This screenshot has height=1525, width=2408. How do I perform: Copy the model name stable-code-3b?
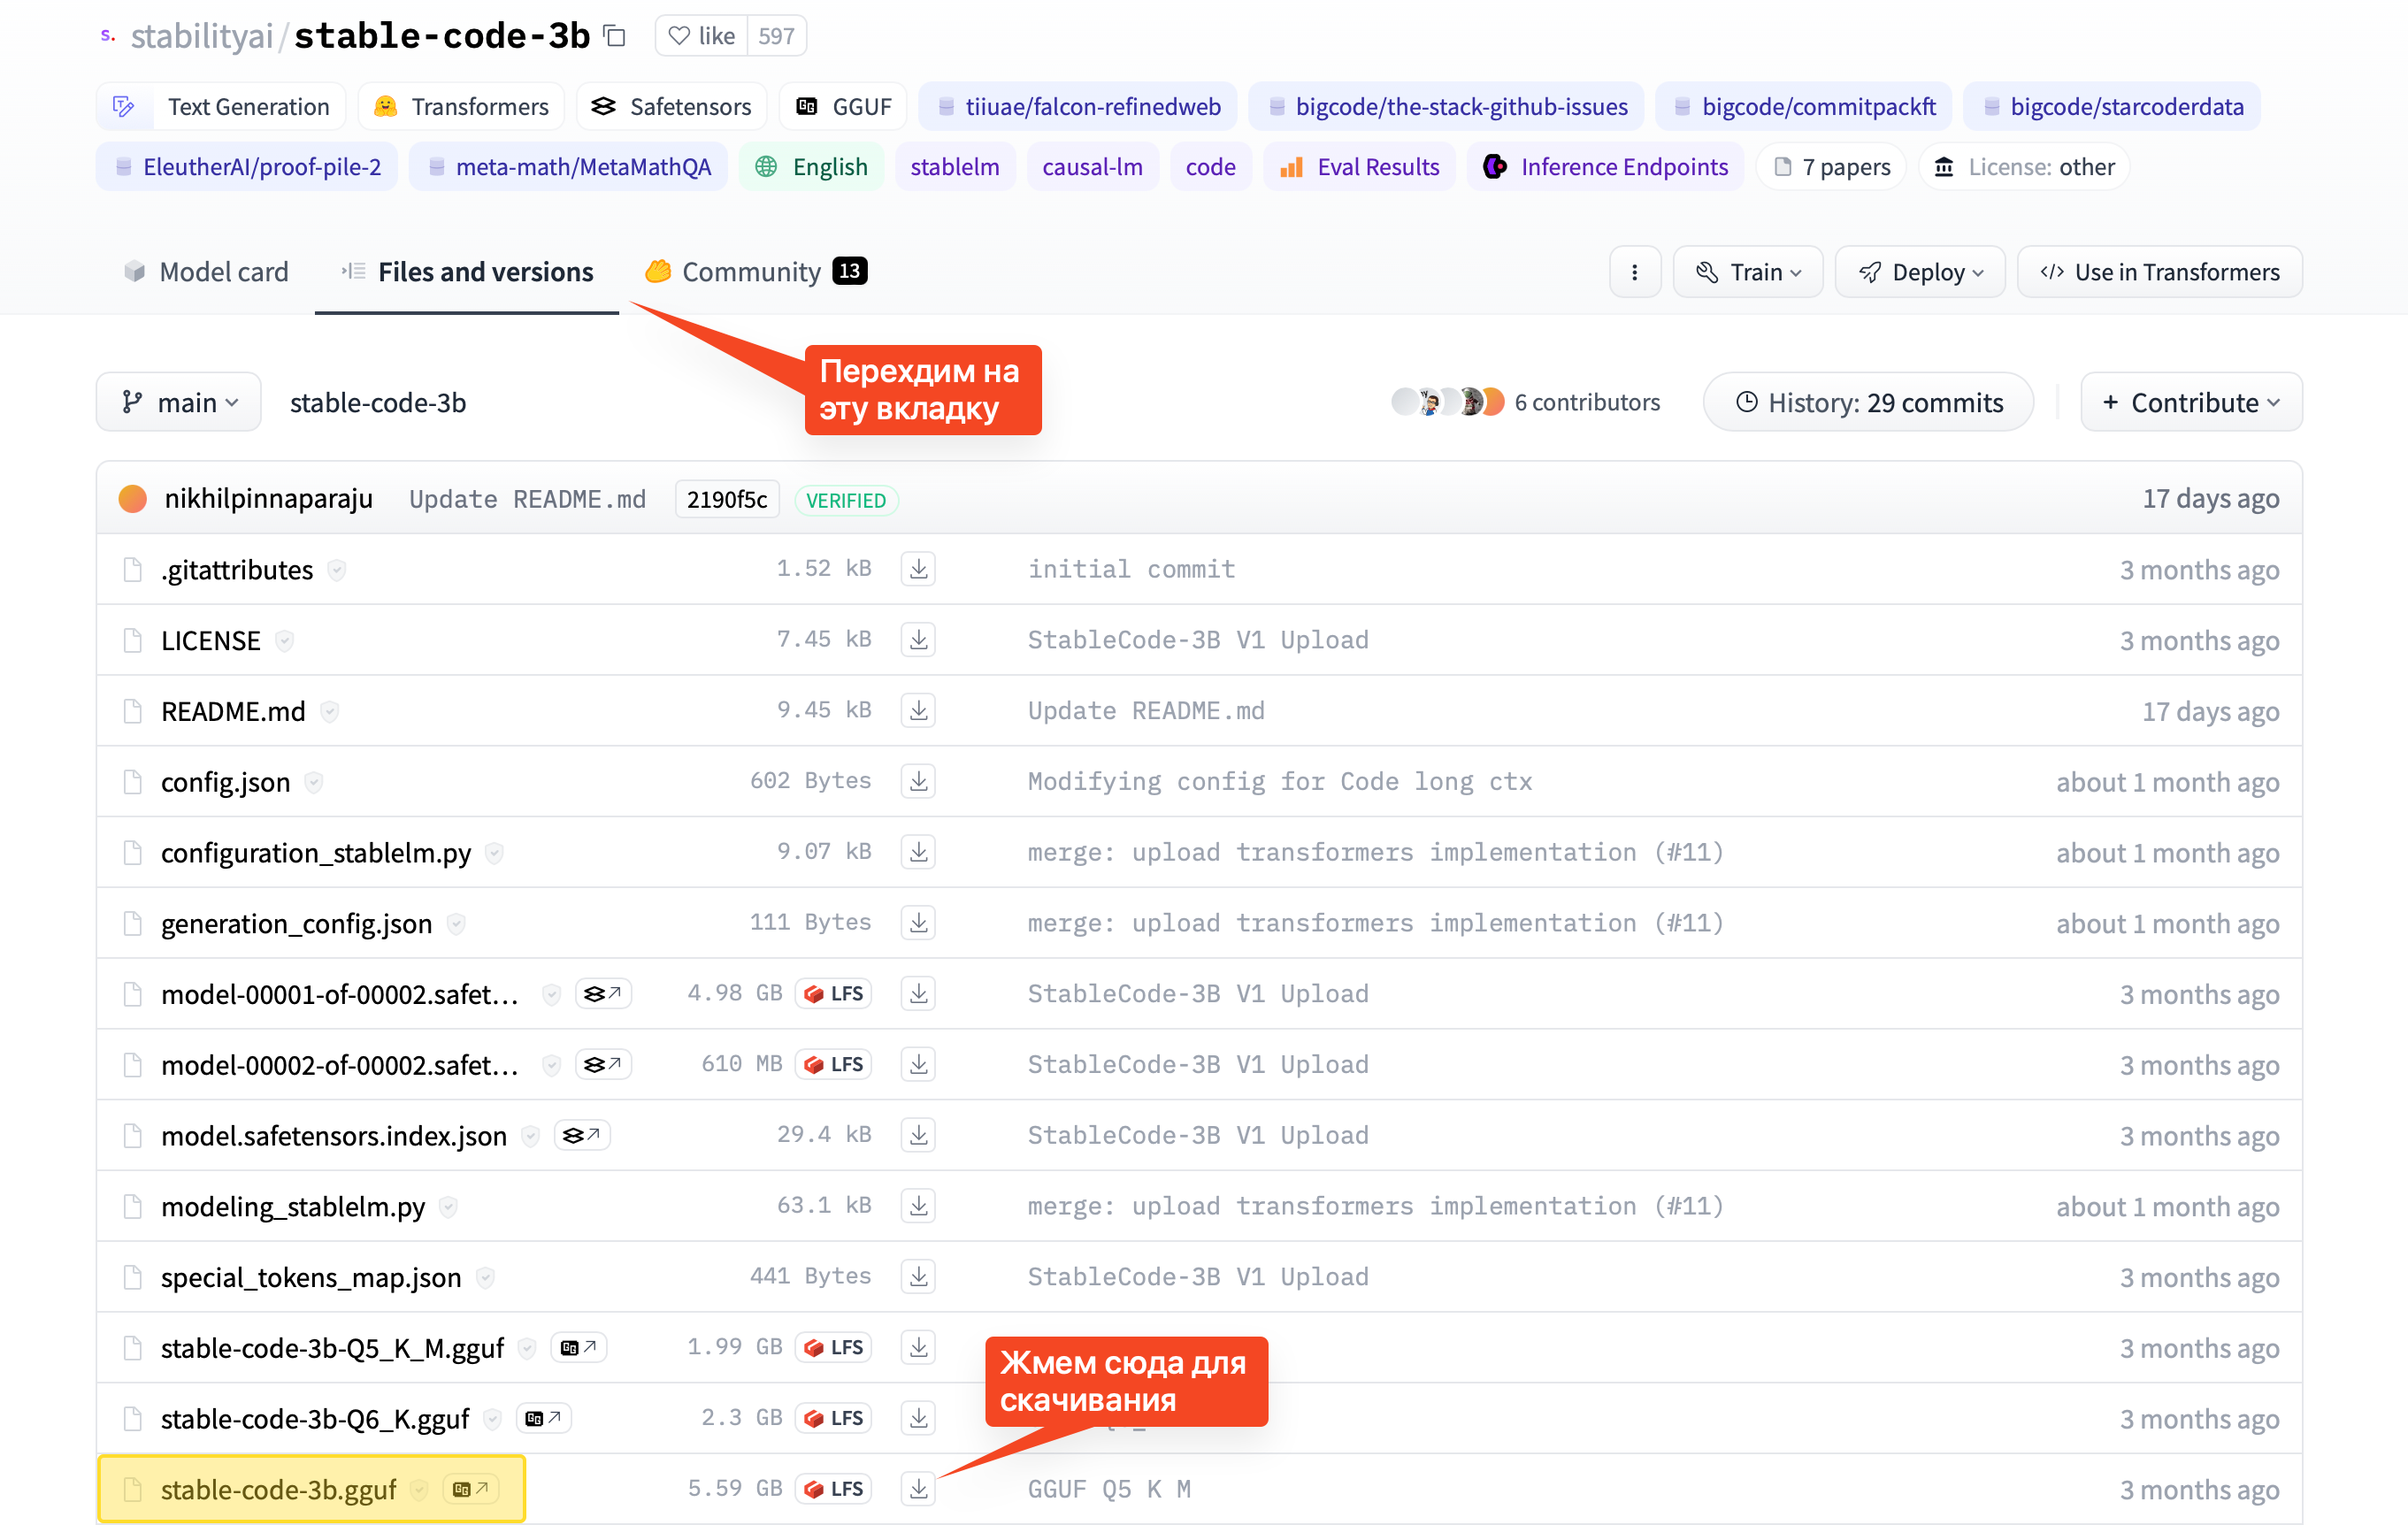click(615, 37)
